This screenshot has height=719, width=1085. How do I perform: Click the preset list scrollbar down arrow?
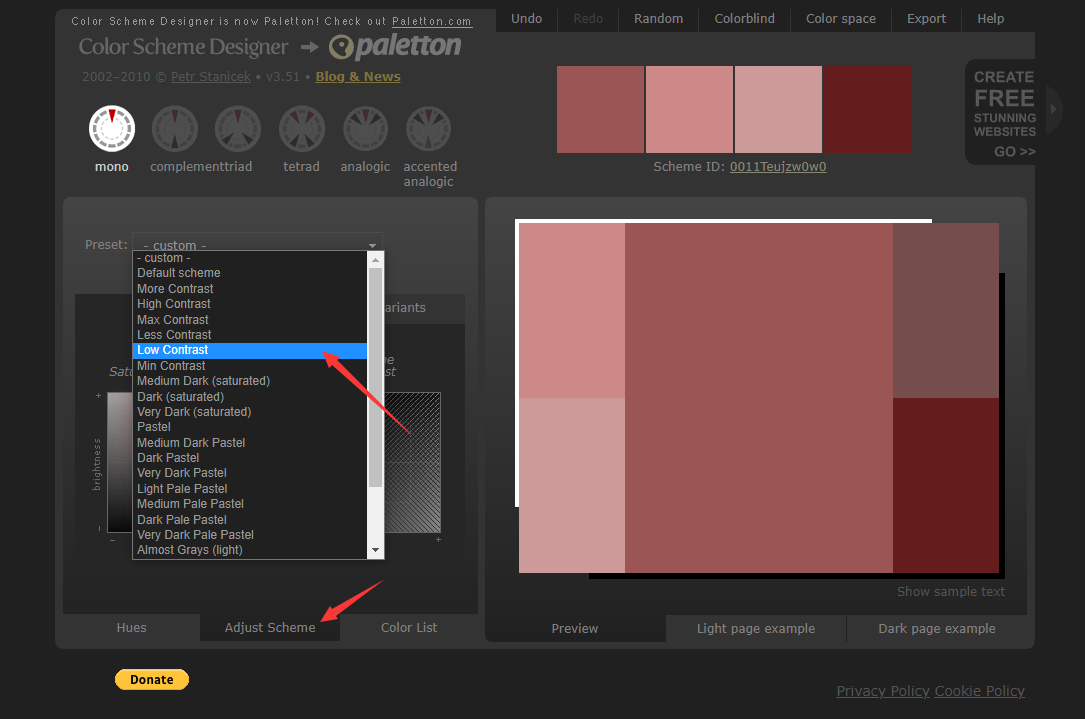(x=376, y=550)
